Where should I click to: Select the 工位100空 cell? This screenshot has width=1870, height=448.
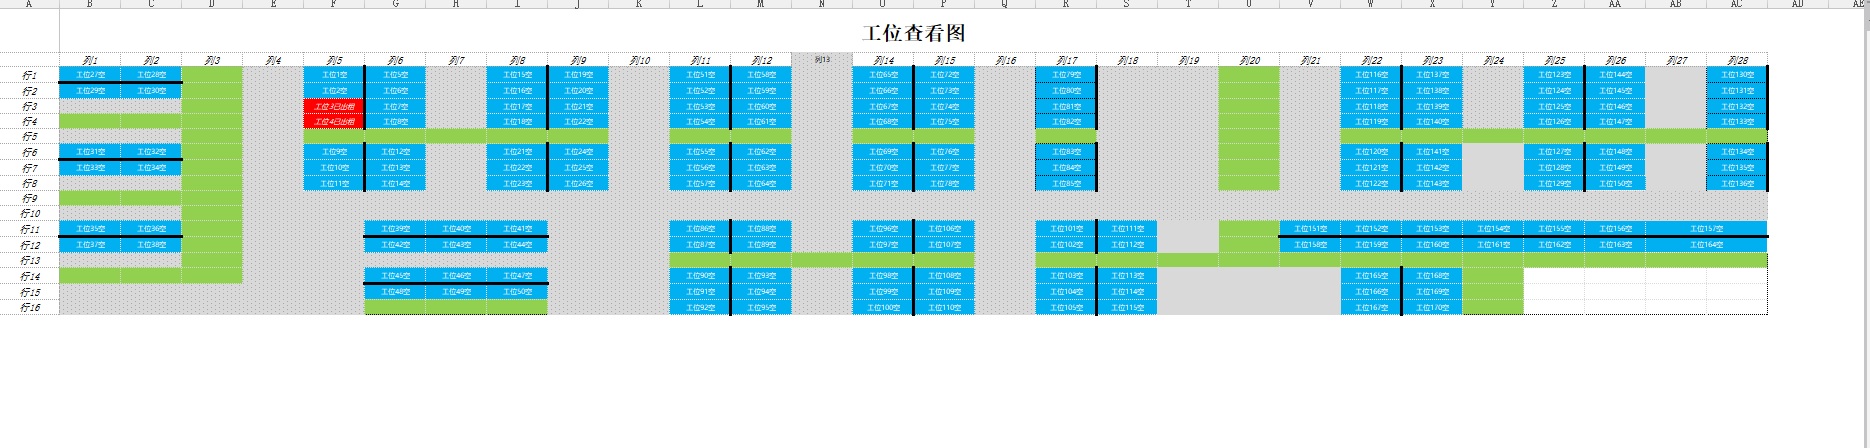883,307
